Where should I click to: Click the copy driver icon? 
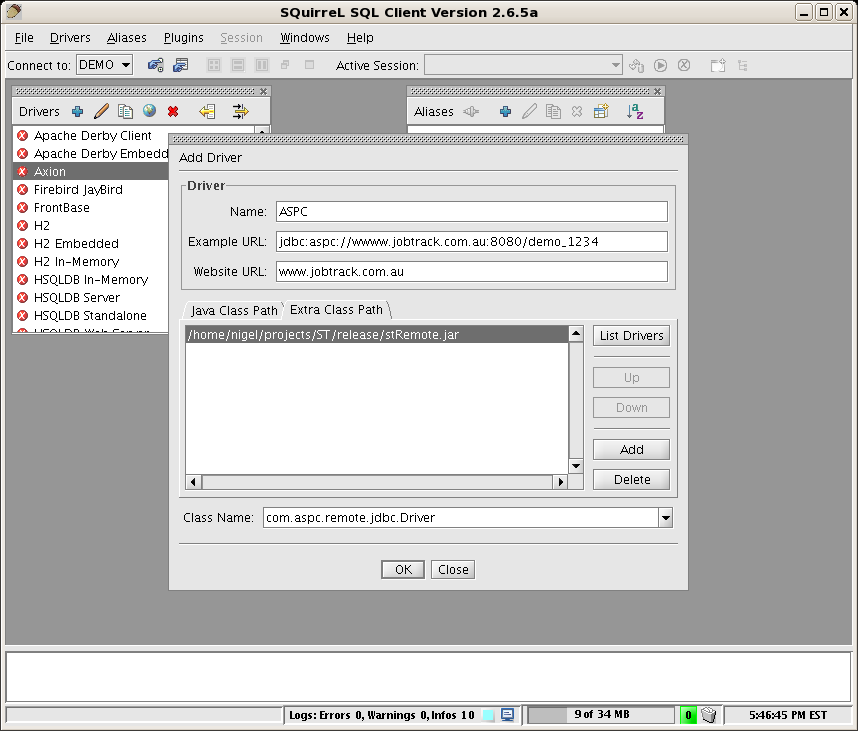click(125, 112)
